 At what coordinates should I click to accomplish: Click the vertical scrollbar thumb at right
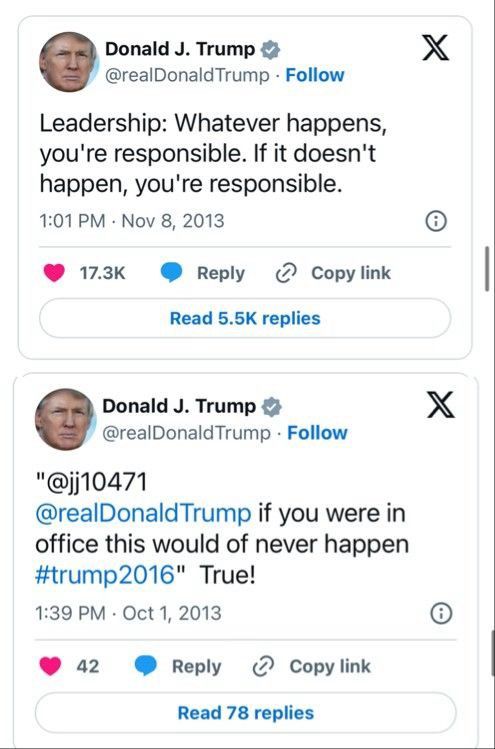(487, 269)
